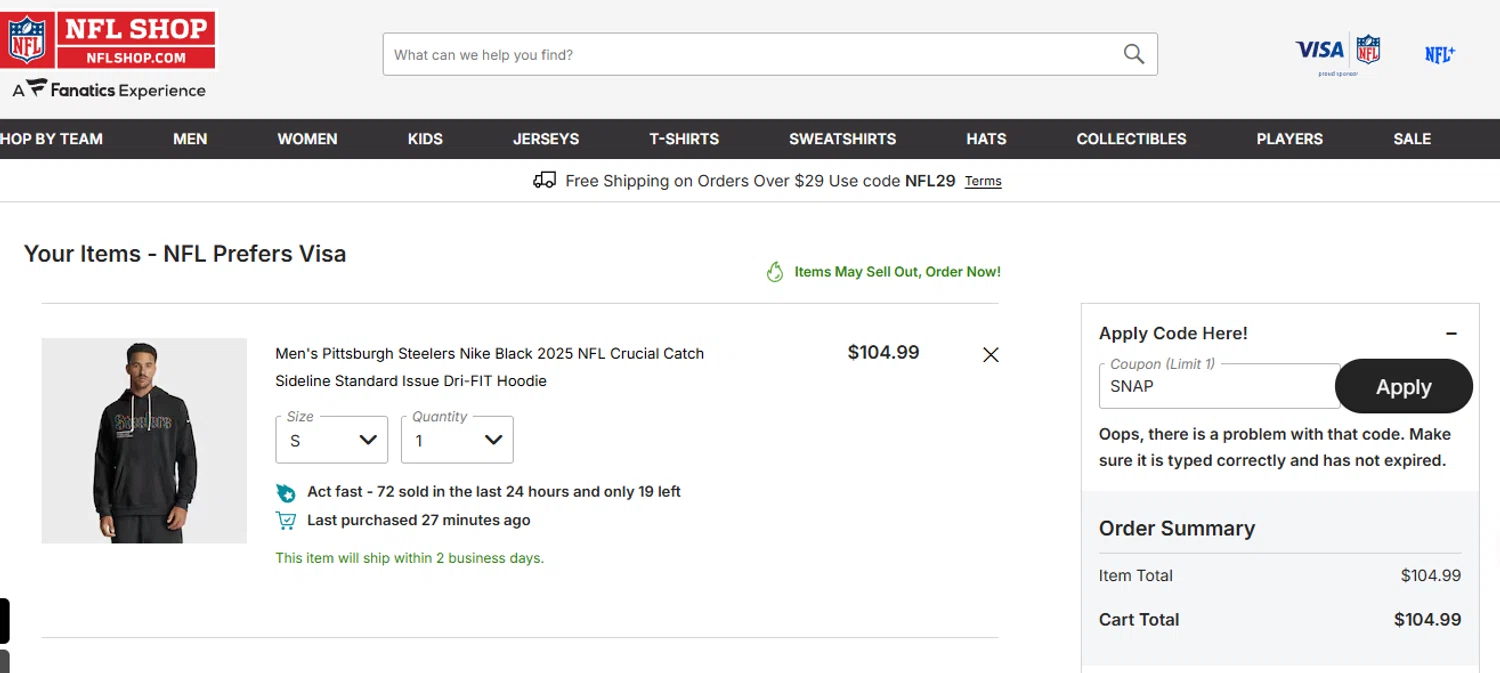Click the Cart Total amount
1500x673 pixels.
[x=1427, y=620]
